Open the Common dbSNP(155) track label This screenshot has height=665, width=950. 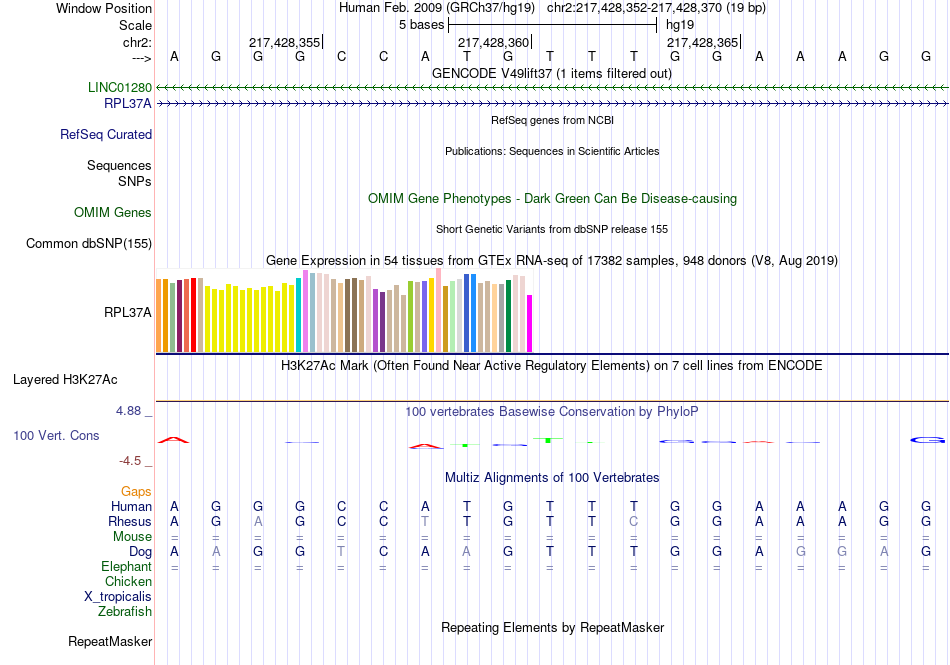[x=89, y=243]
